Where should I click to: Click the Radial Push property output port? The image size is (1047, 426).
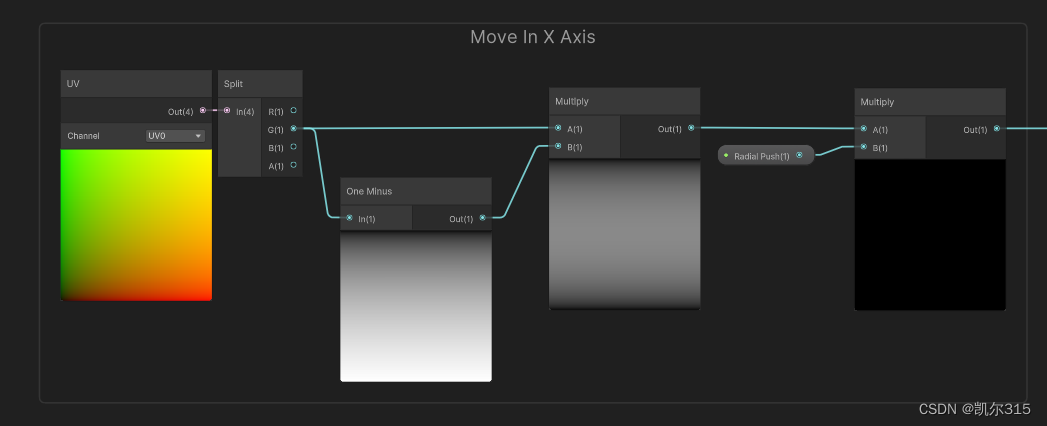coord(799,155)
